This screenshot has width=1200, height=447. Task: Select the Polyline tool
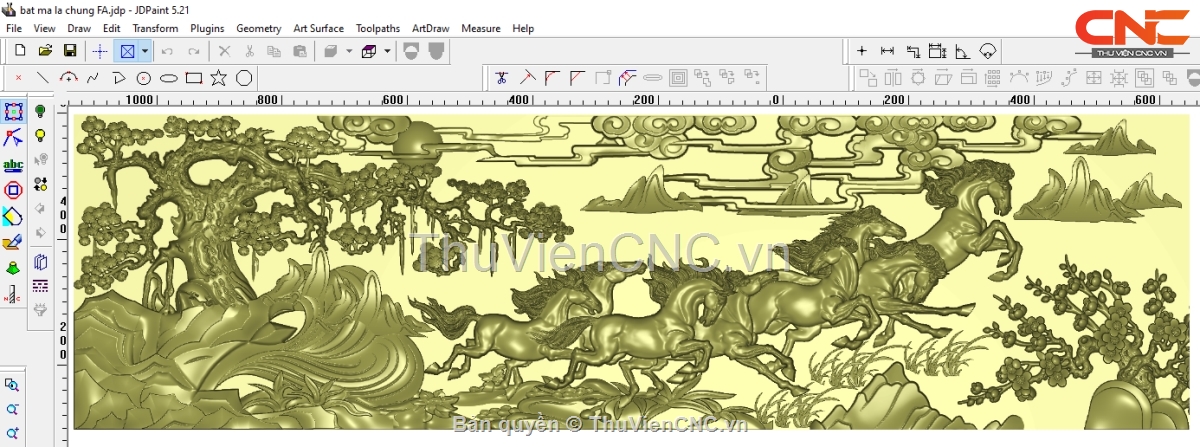118,77
